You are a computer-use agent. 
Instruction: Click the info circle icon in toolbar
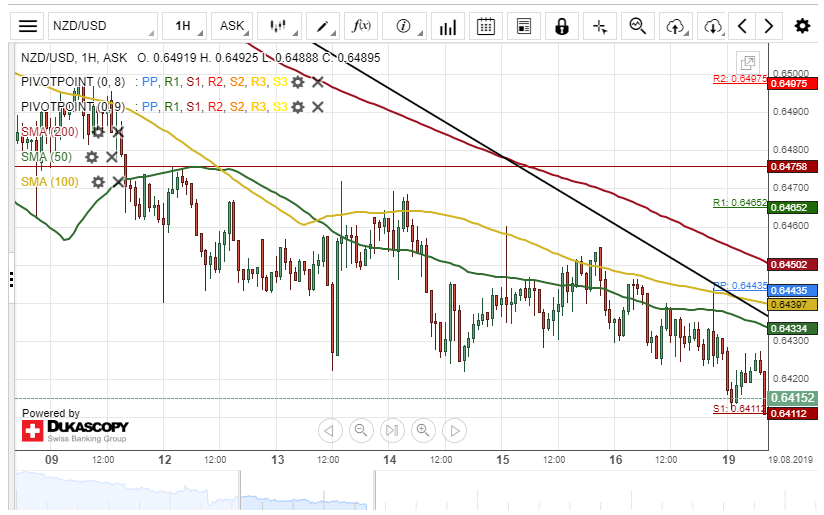tap(404, 26)
